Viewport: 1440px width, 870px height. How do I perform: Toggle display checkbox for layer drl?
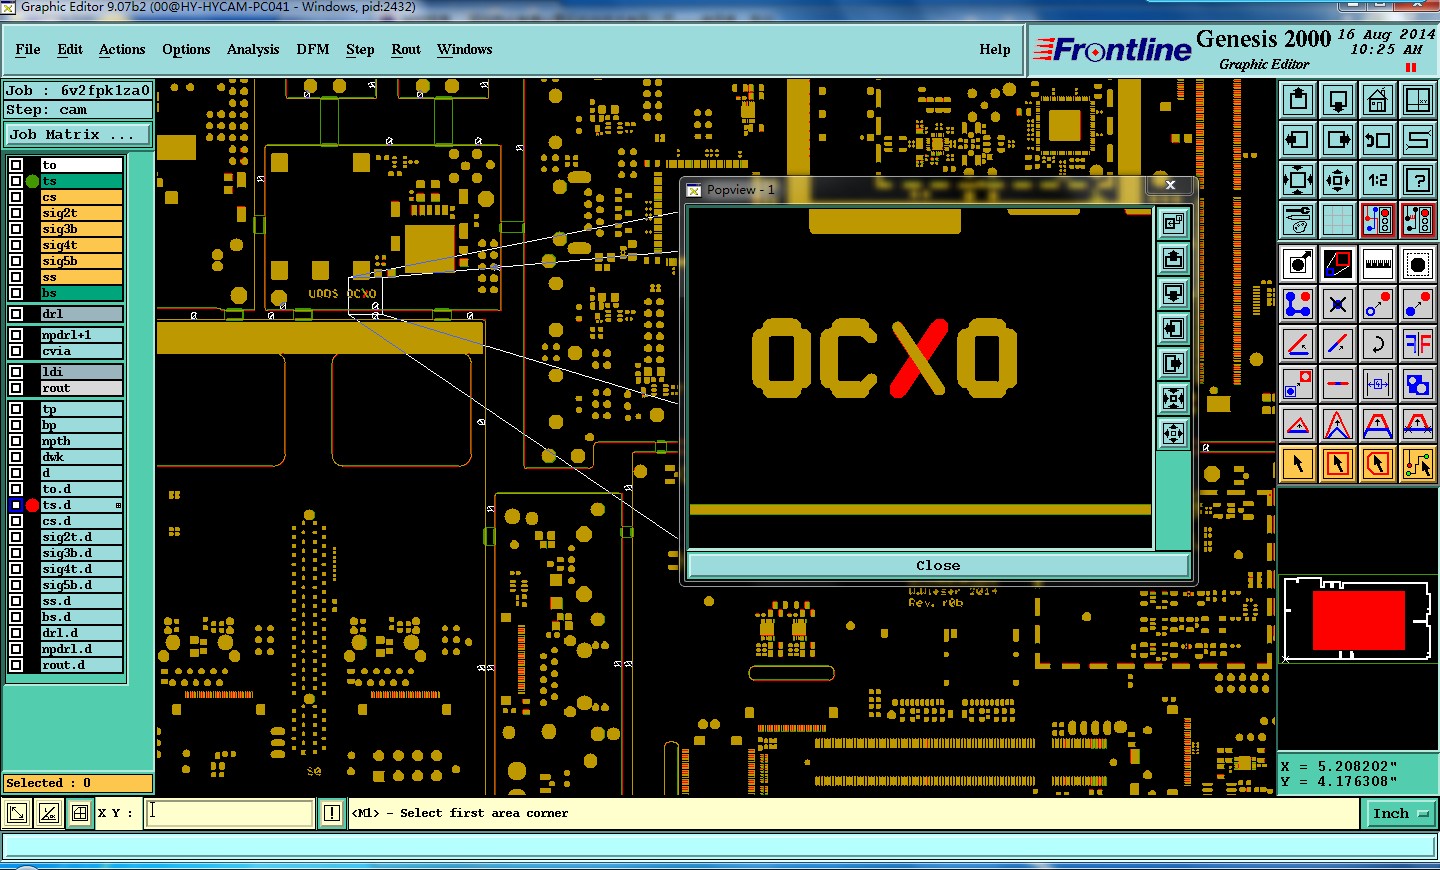[16, 314]
